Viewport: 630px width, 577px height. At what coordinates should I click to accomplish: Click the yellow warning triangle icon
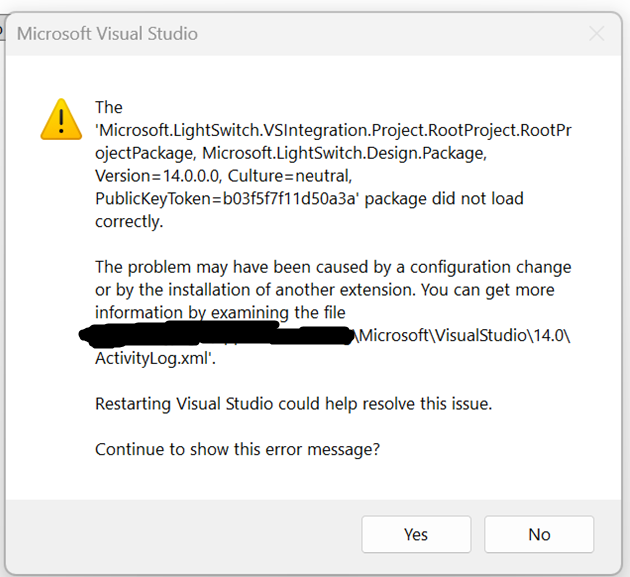(x=60, y=119)
